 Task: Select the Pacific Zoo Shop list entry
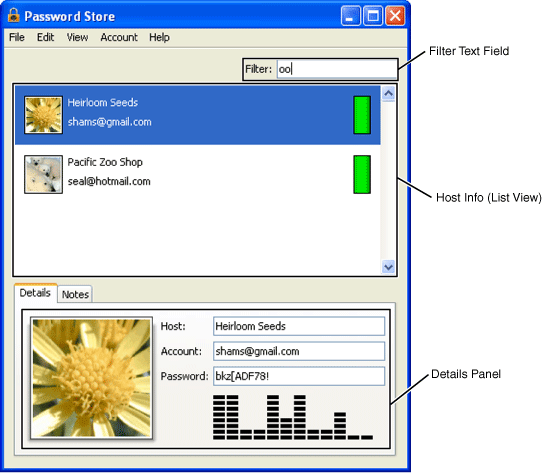[x=197, y=174]
